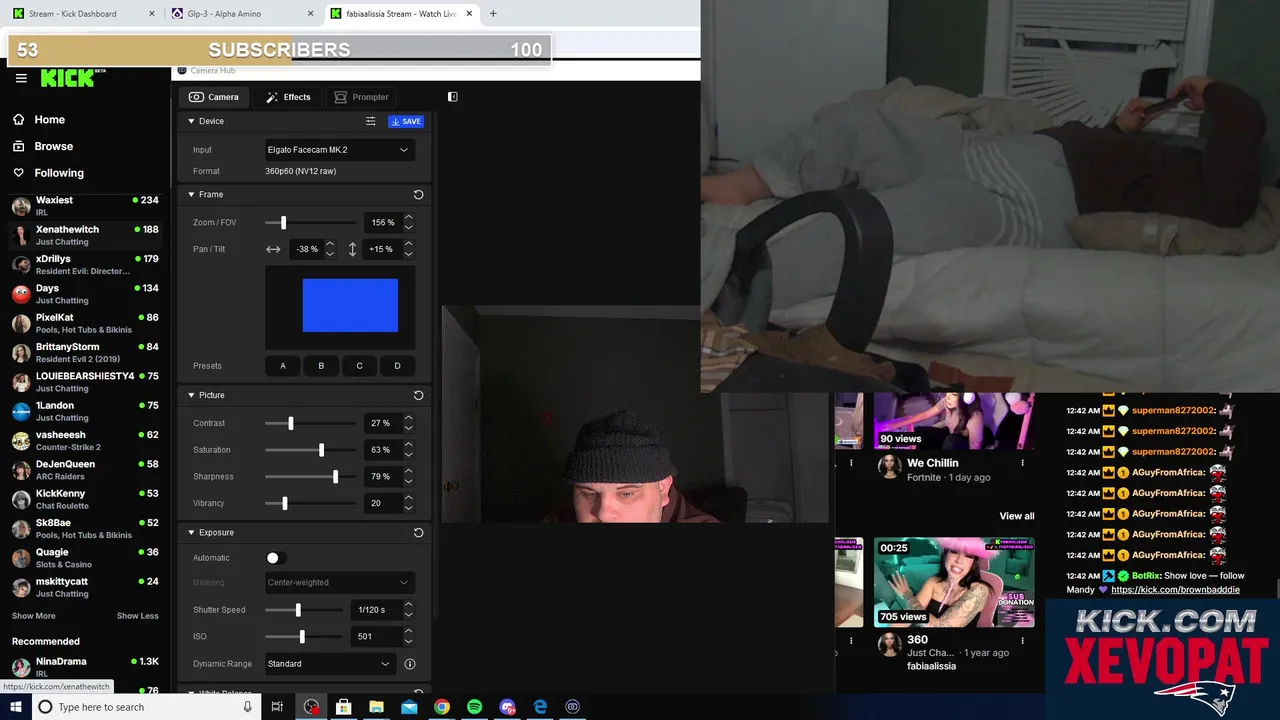Open Xenathewitch channel in sidebar
Screen dimensions: 1280x720
click(85, 235)
